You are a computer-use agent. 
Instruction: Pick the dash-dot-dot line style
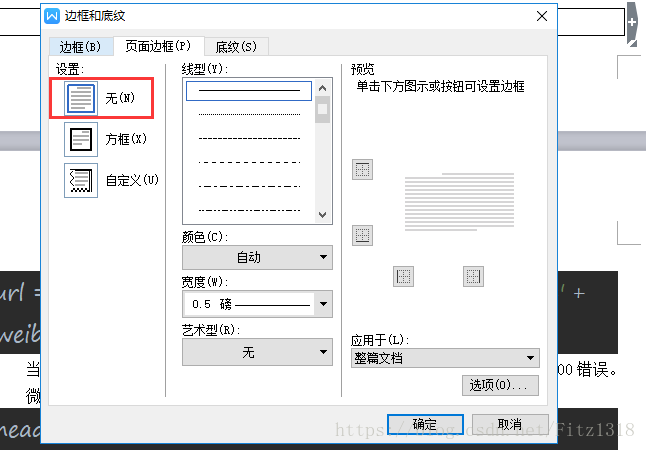[249, 210]
